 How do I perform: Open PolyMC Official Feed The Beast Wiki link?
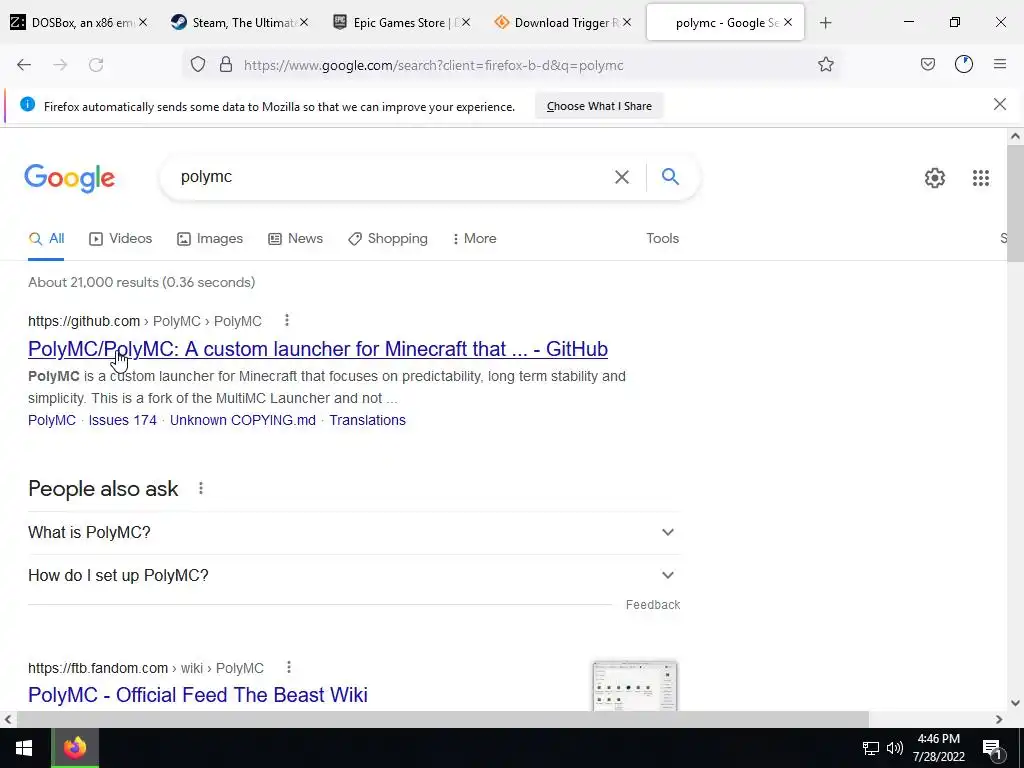coord(198,695)
